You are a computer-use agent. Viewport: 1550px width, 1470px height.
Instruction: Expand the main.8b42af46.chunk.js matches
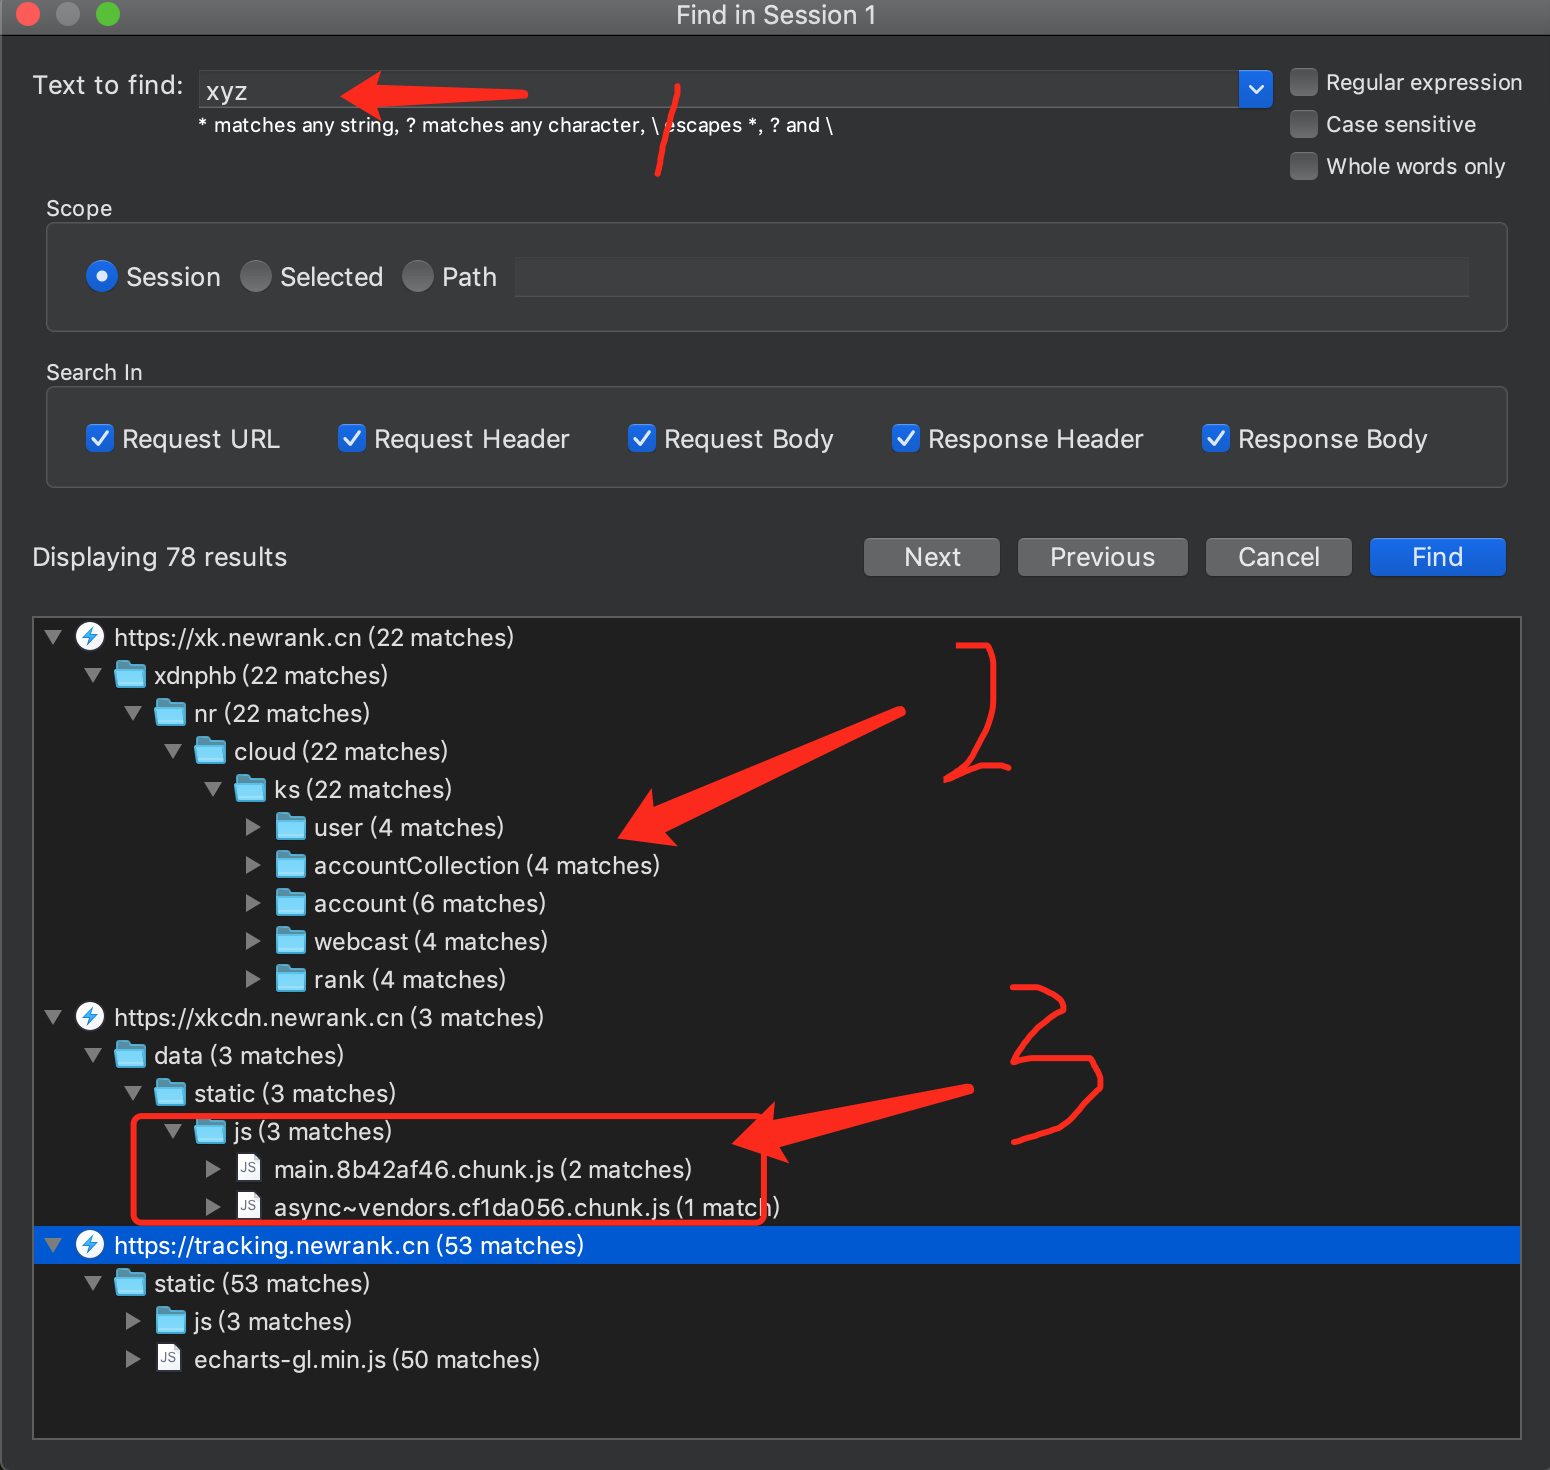pos(213,1168)
